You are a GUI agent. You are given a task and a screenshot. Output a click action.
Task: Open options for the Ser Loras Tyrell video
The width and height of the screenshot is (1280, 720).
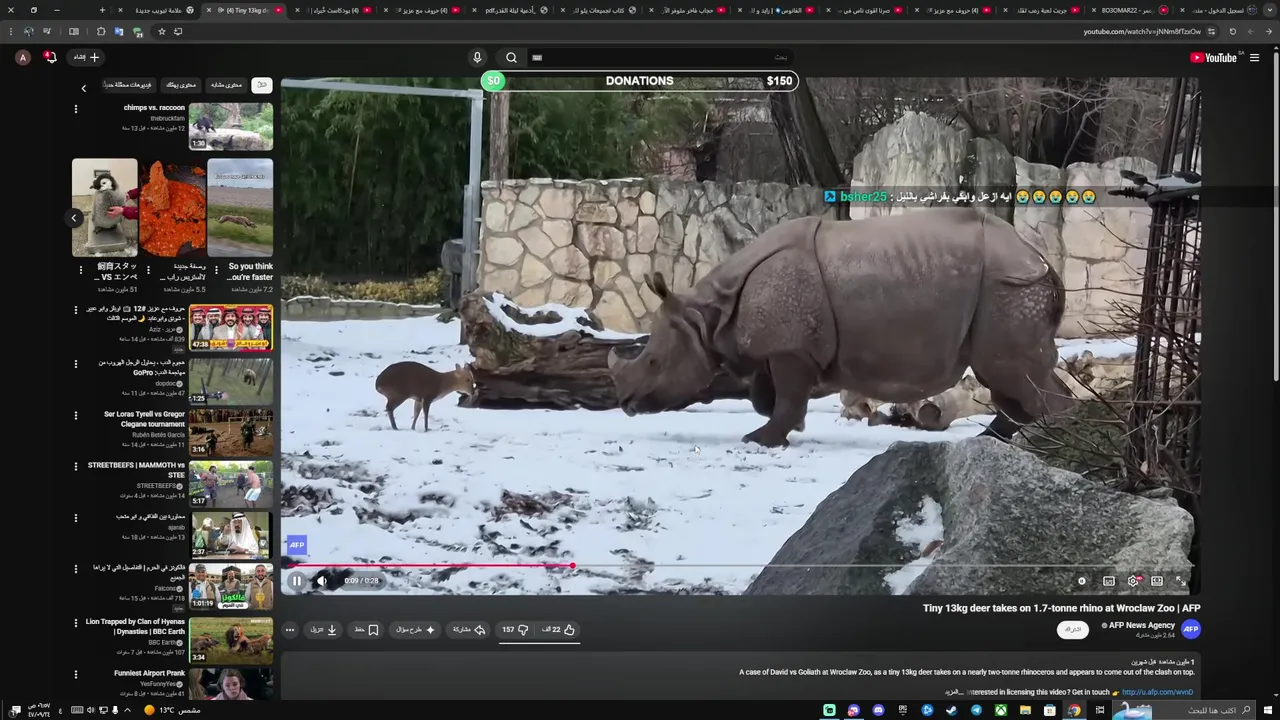[75, 414]
